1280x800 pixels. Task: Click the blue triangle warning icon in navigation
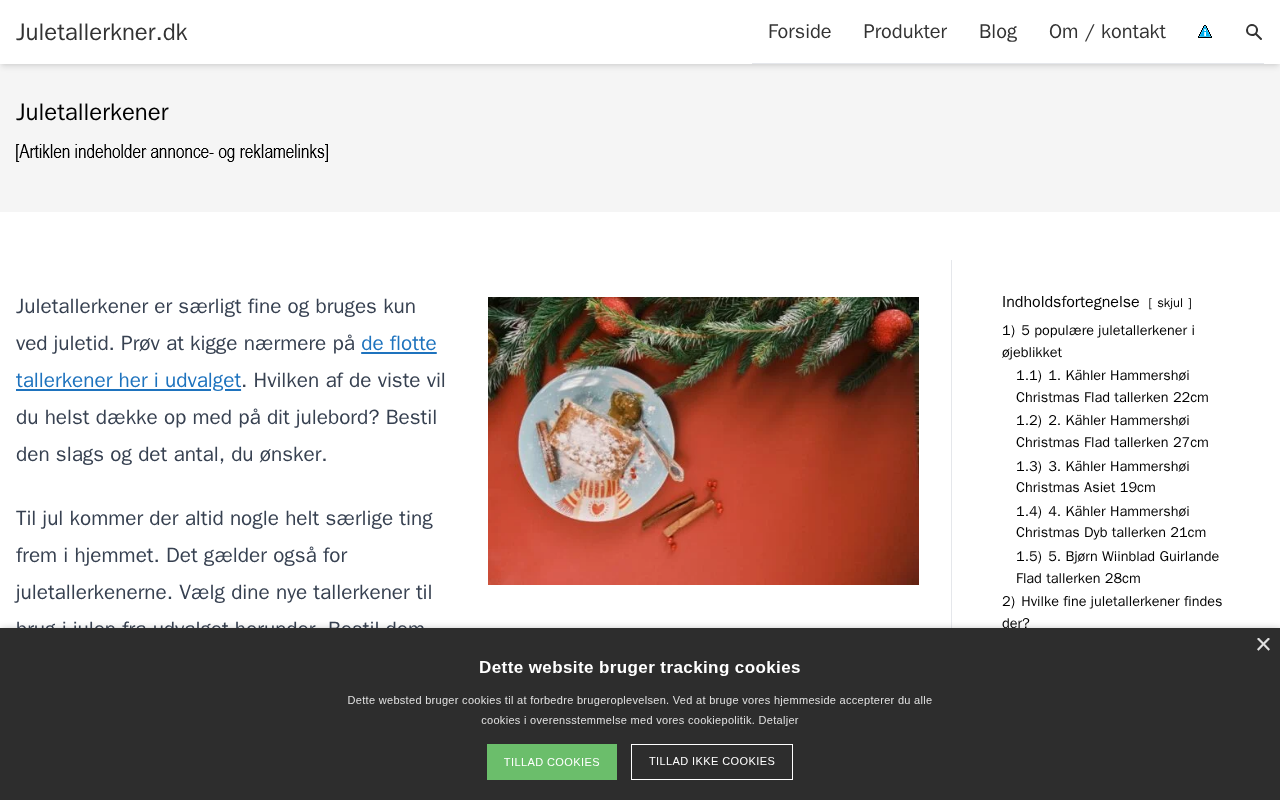point(1205,32)
